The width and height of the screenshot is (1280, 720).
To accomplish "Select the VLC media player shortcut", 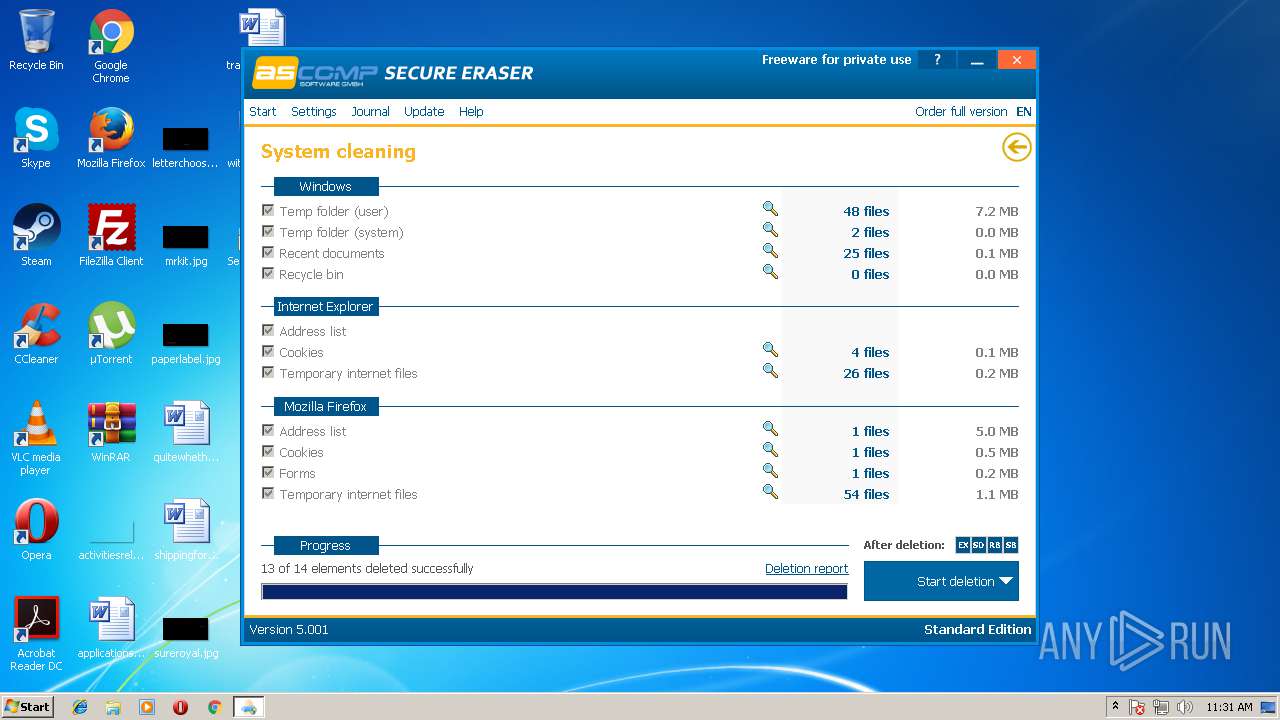I will coord(36,438).
